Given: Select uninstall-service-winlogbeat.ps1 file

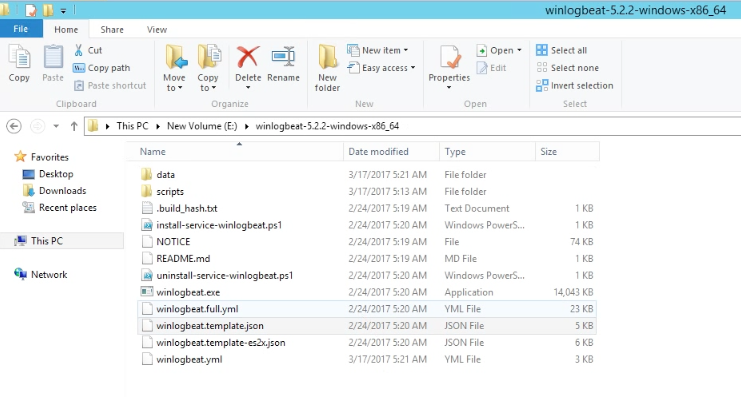Looking at the screenshot, I should [x=367, y=276].
